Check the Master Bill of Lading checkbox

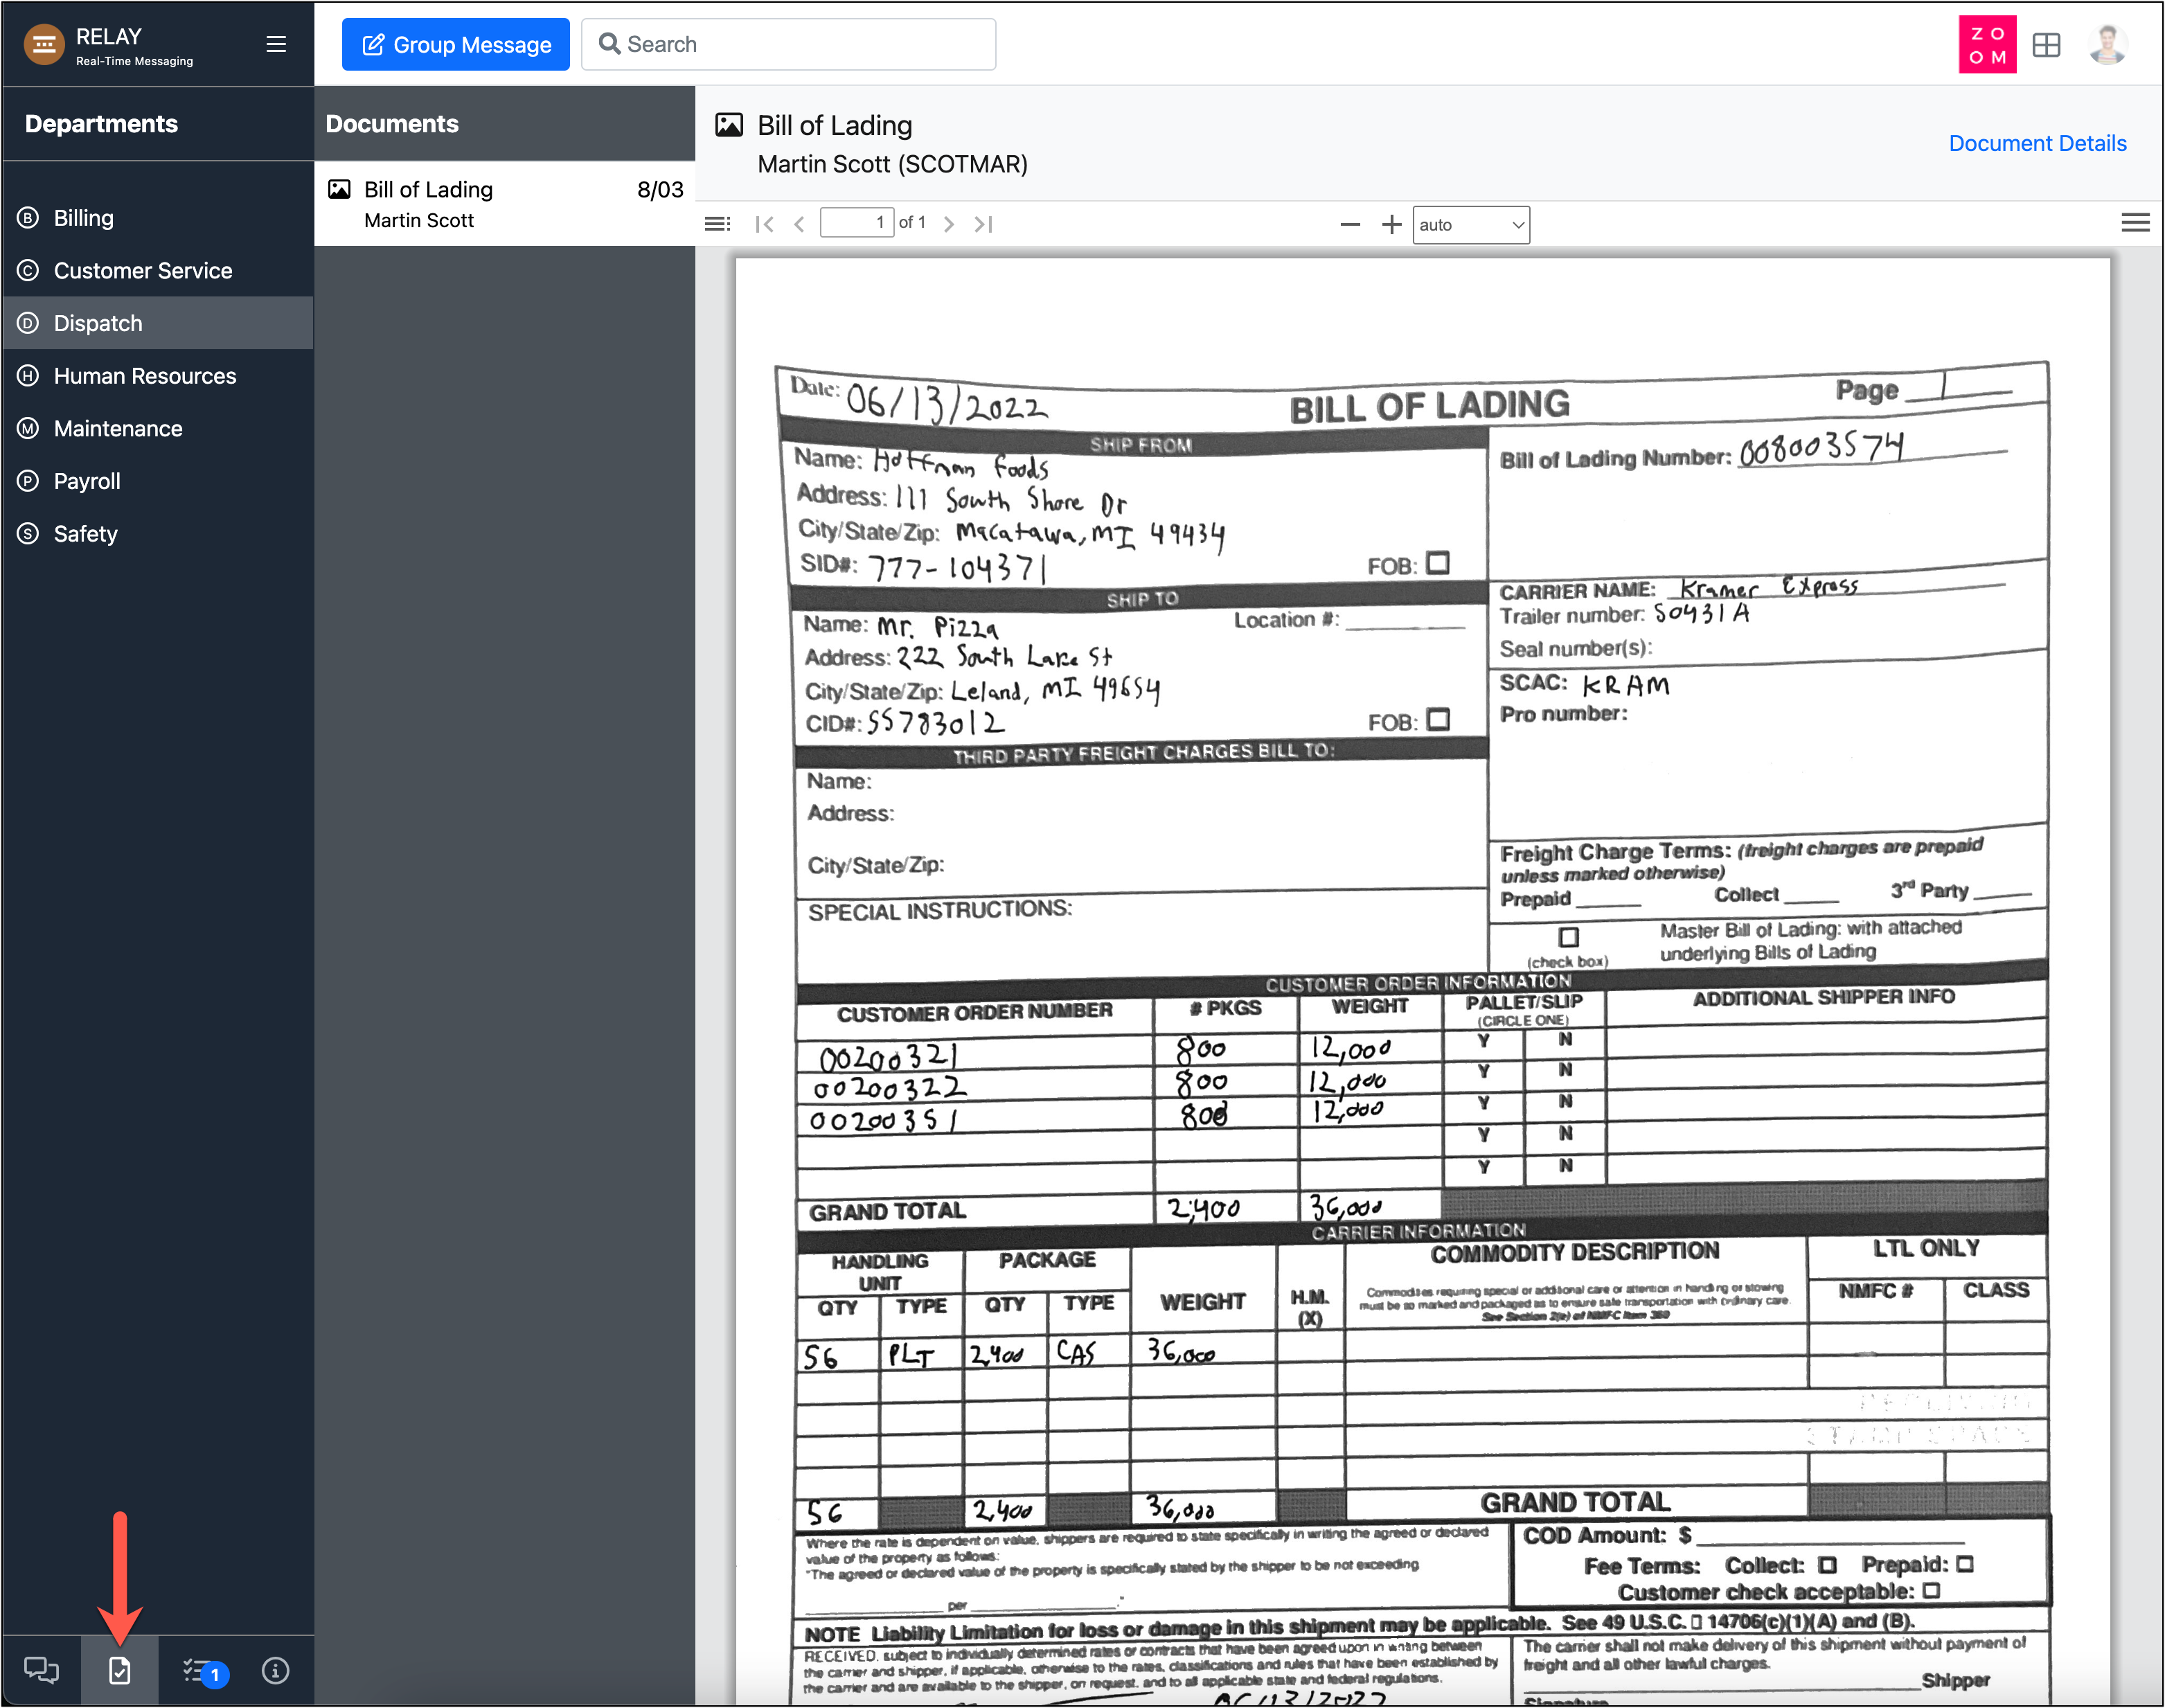coord(1567,937)
